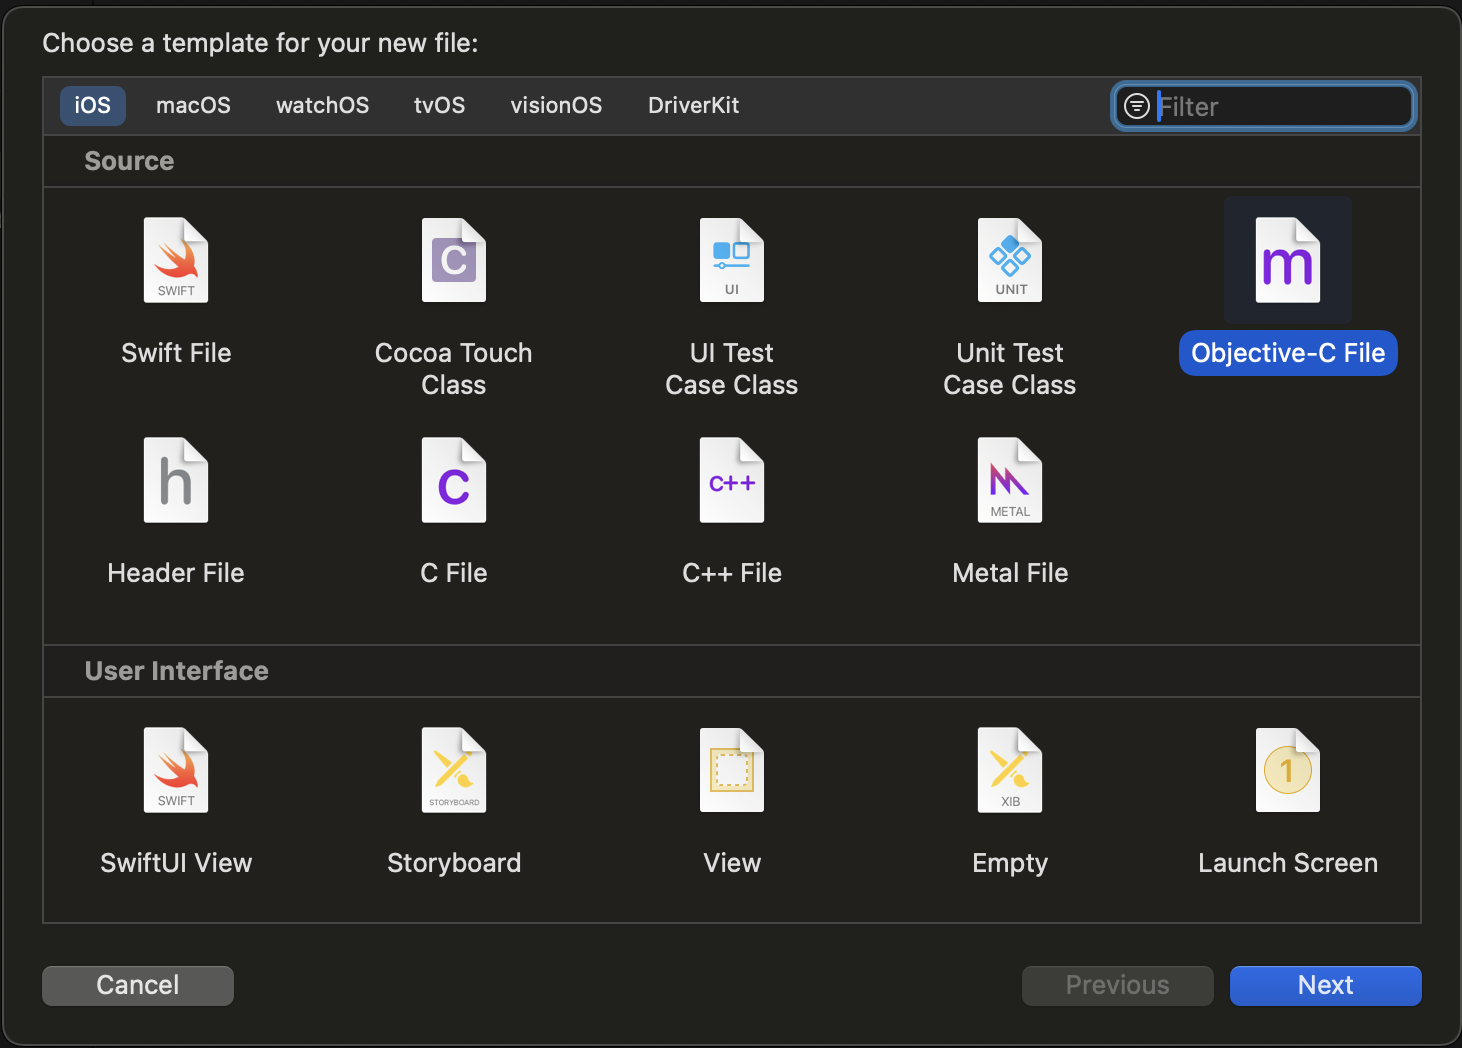Click the "Metal File" label

pos(1010,573)
